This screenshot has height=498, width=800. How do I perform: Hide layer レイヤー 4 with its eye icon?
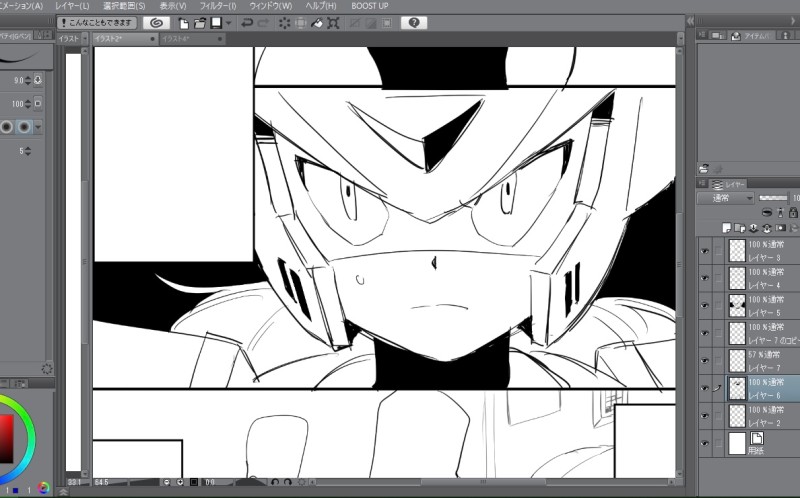click(x=705, y=278)
